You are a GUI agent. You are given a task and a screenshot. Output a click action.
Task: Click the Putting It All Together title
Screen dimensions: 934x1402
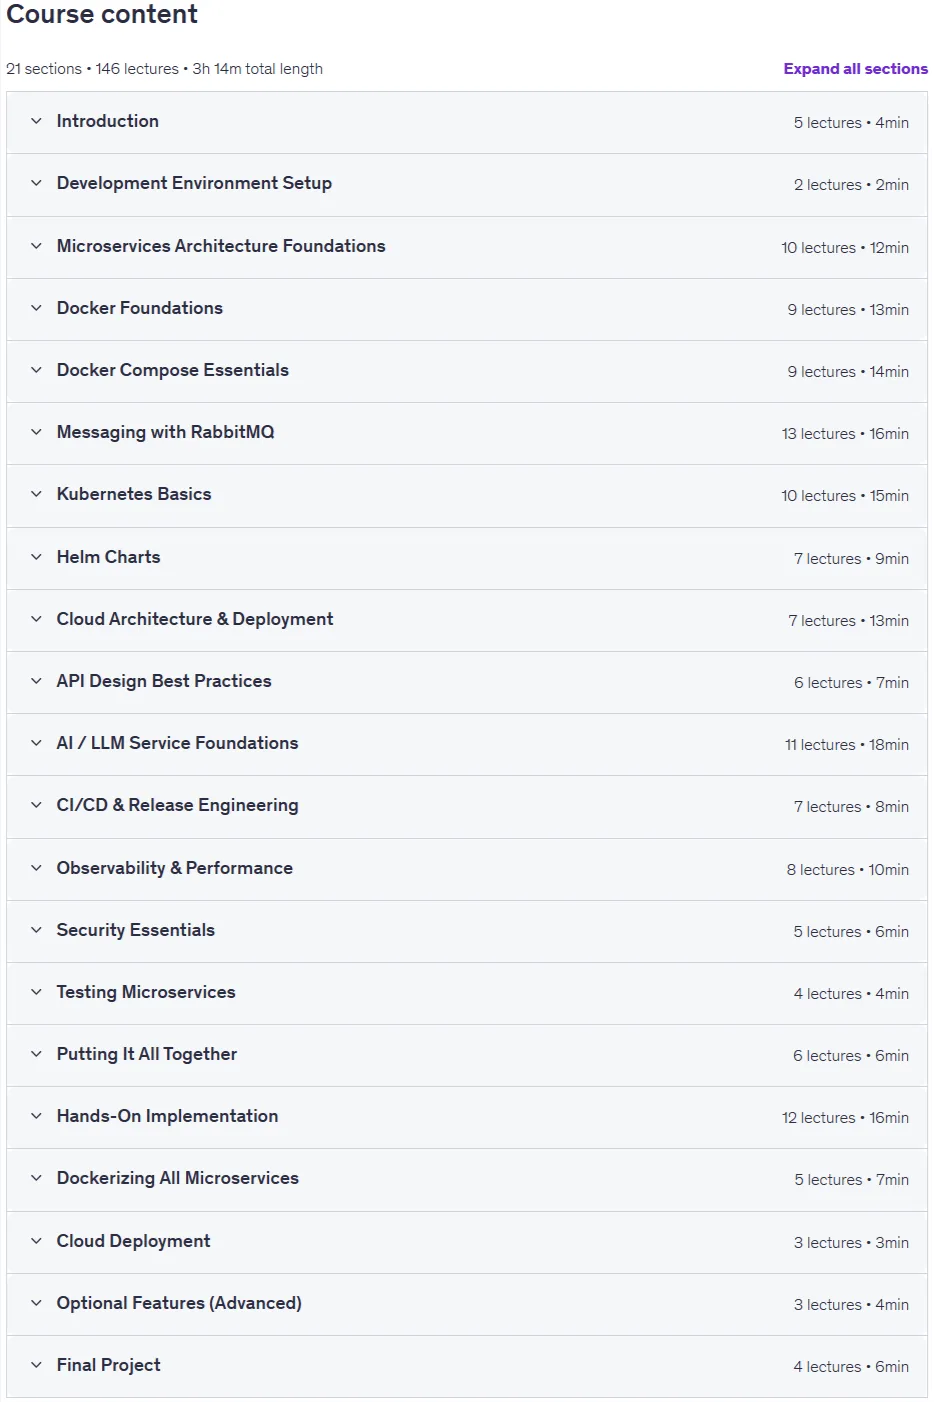click(146, 1054)
